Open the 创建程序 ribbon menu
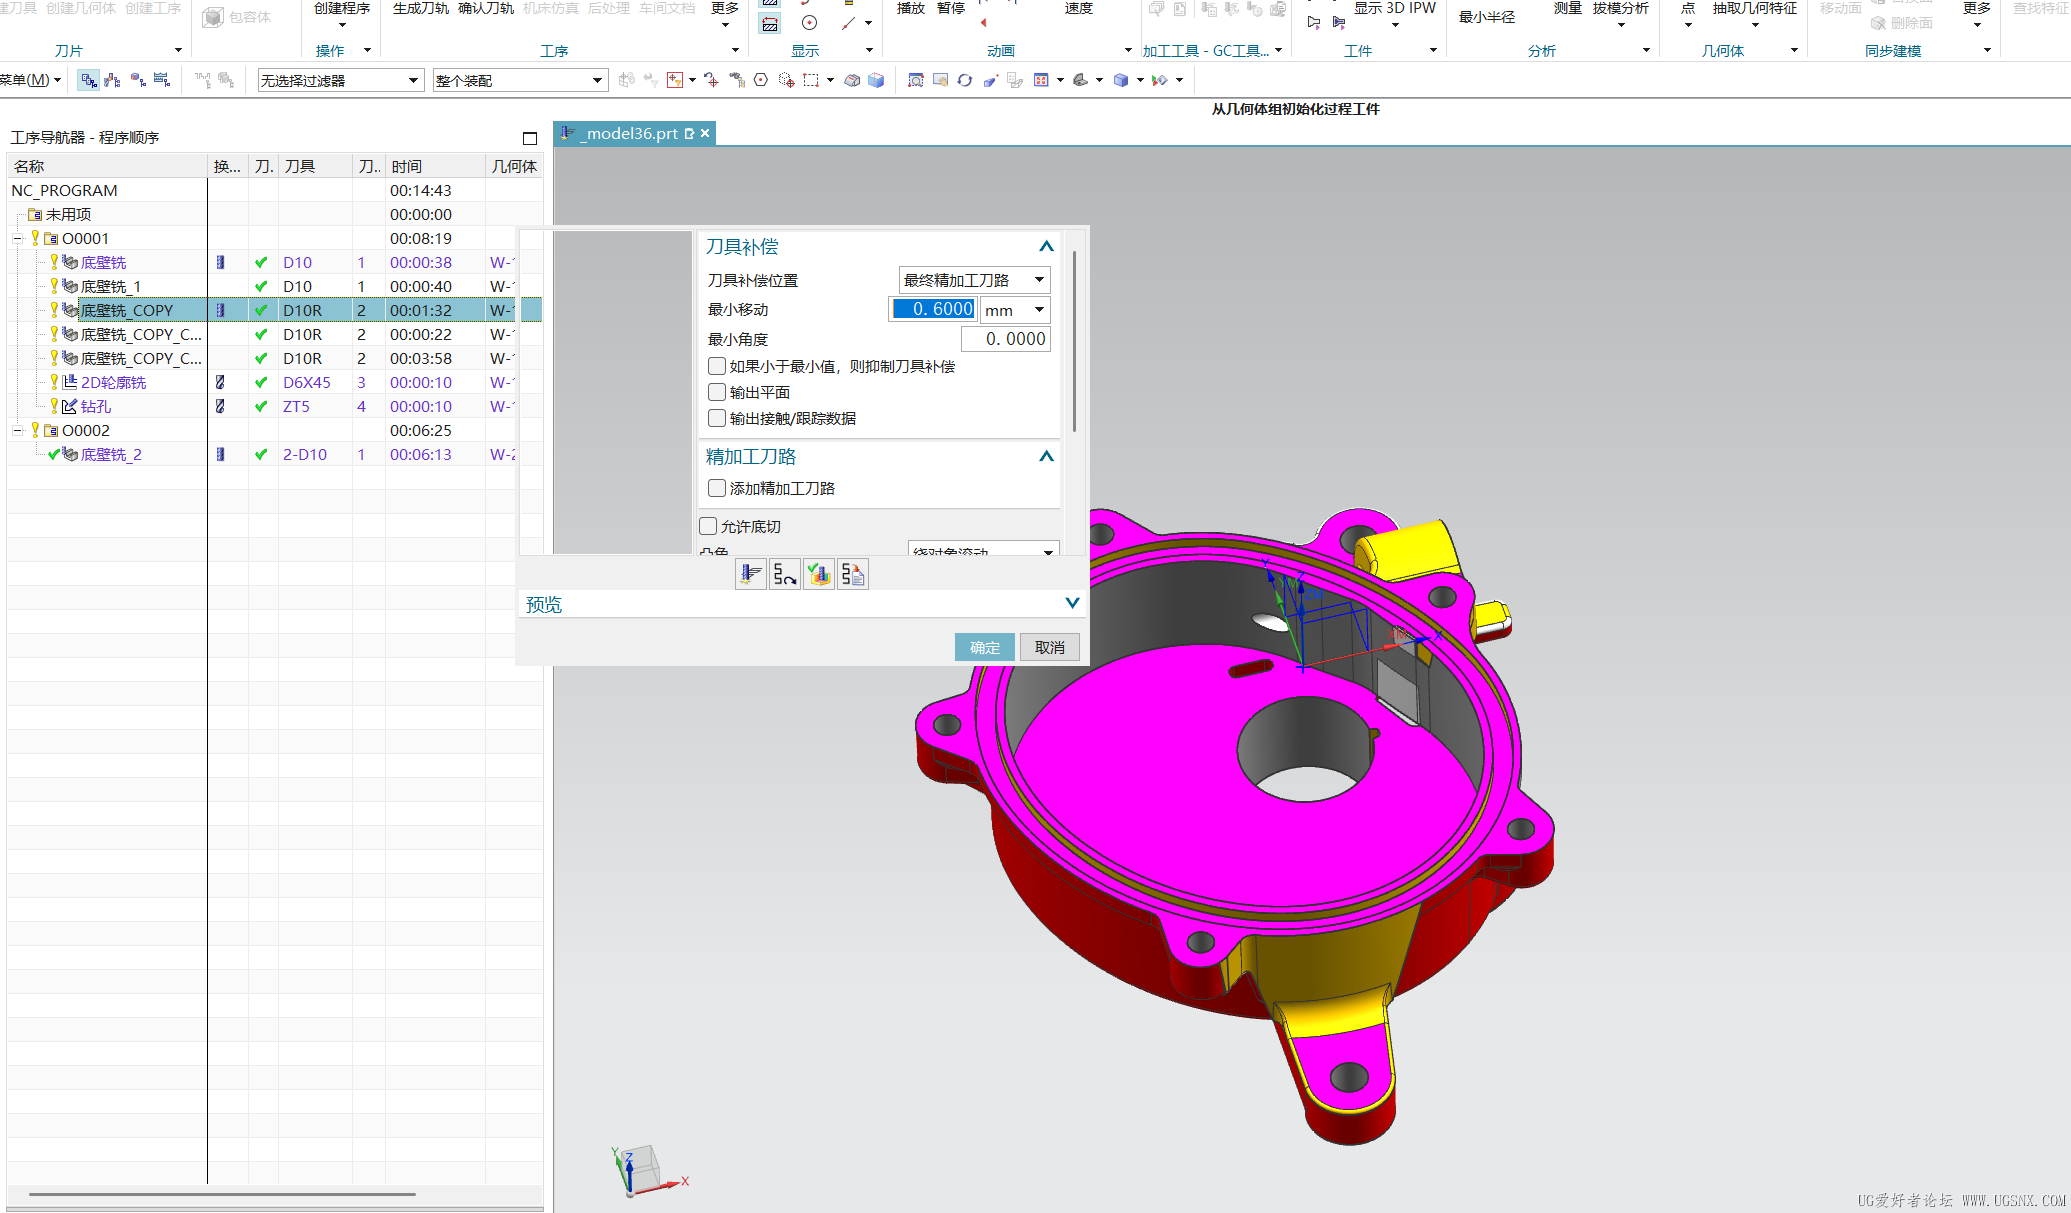This screenshot has width=2071, height=1213. tap(342, 13)
